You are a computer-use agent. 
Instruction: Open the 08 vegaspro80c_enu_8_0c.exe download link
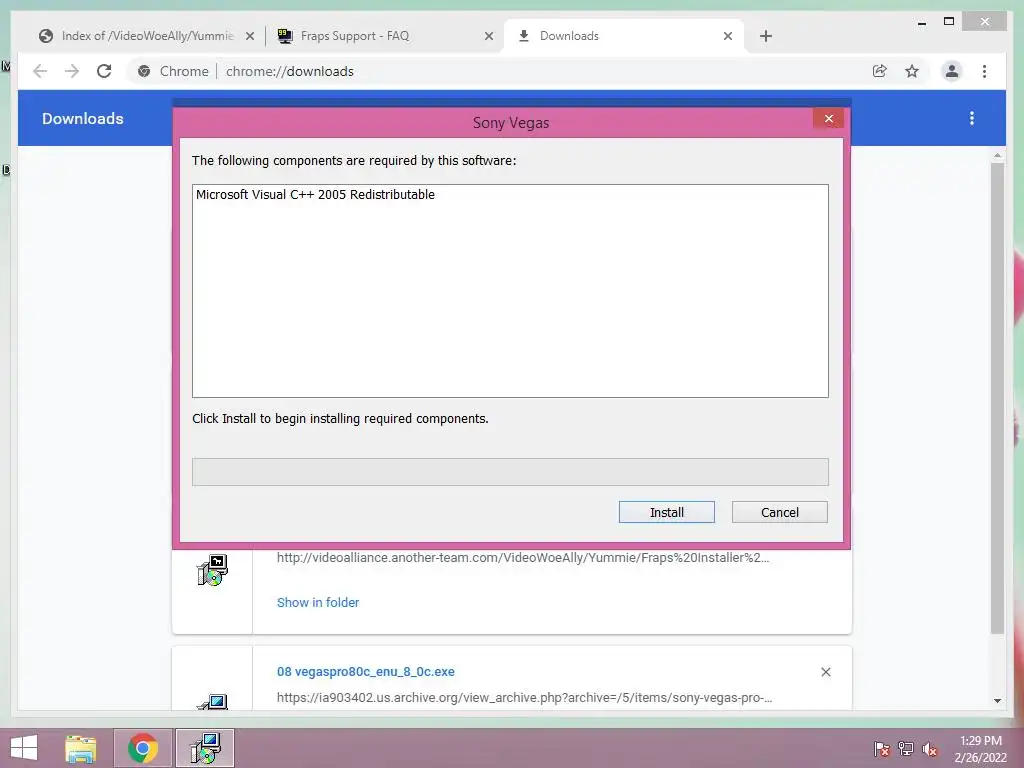(365, 671)
